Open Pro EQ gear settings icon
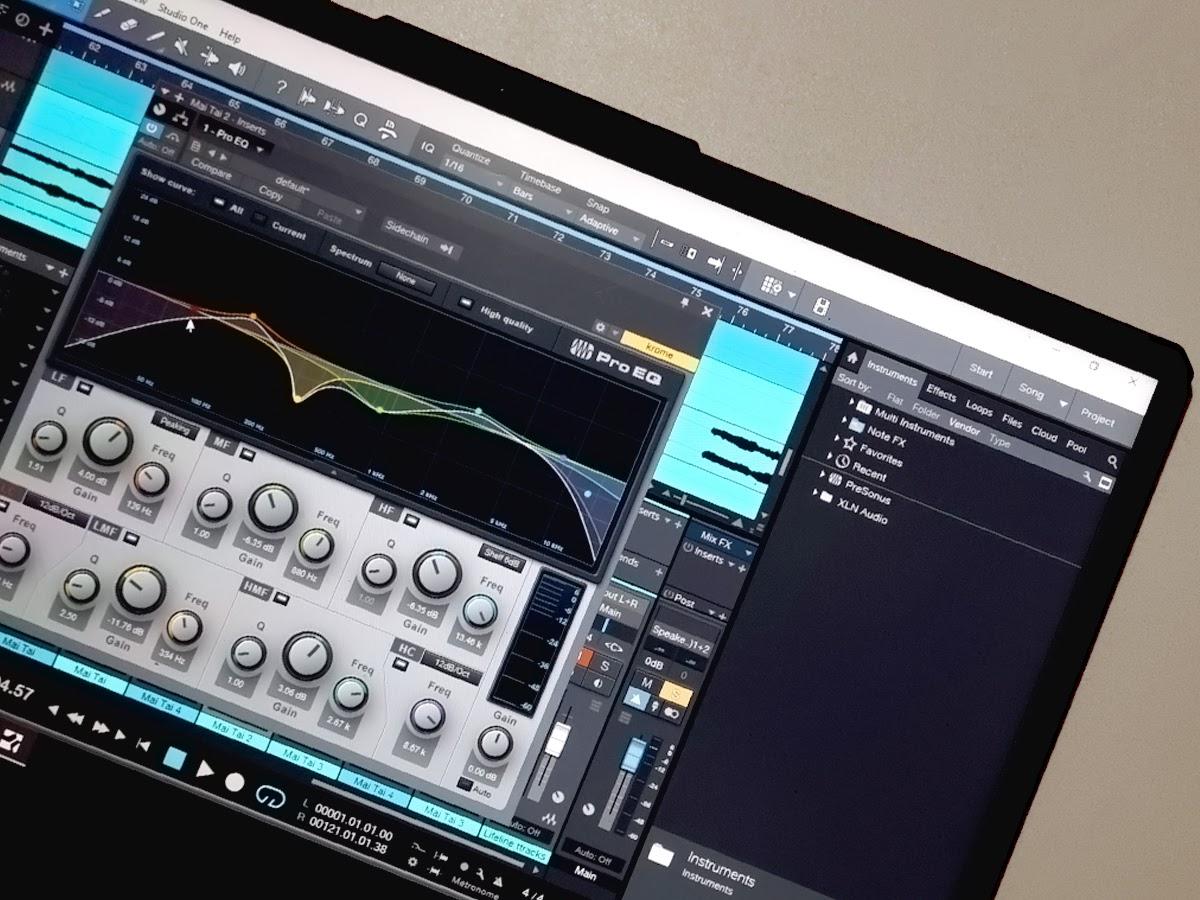The width and height of the screenshot is (1200, 900). click(599, 326)
